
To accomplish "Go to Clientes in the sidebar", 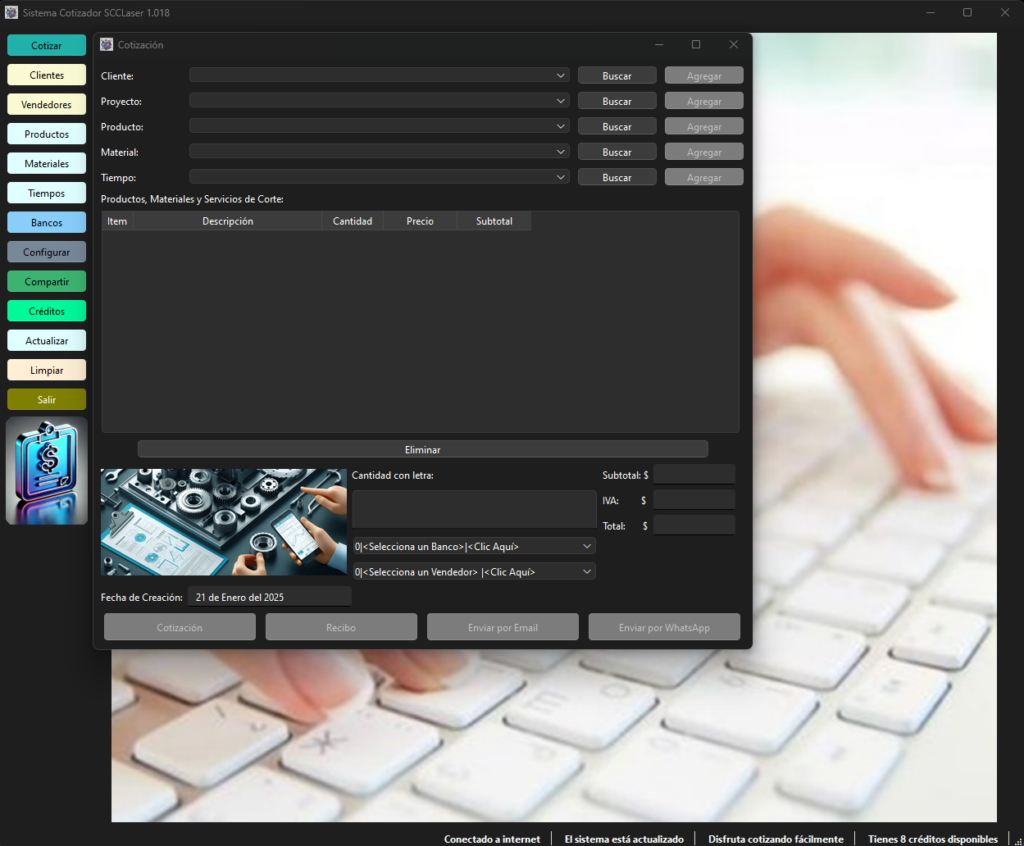I will point(46,75).
